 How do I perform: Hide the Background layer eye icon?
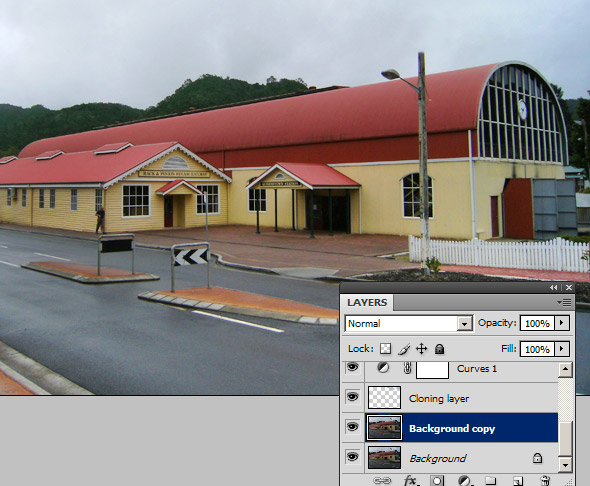[x=353, y=457]
